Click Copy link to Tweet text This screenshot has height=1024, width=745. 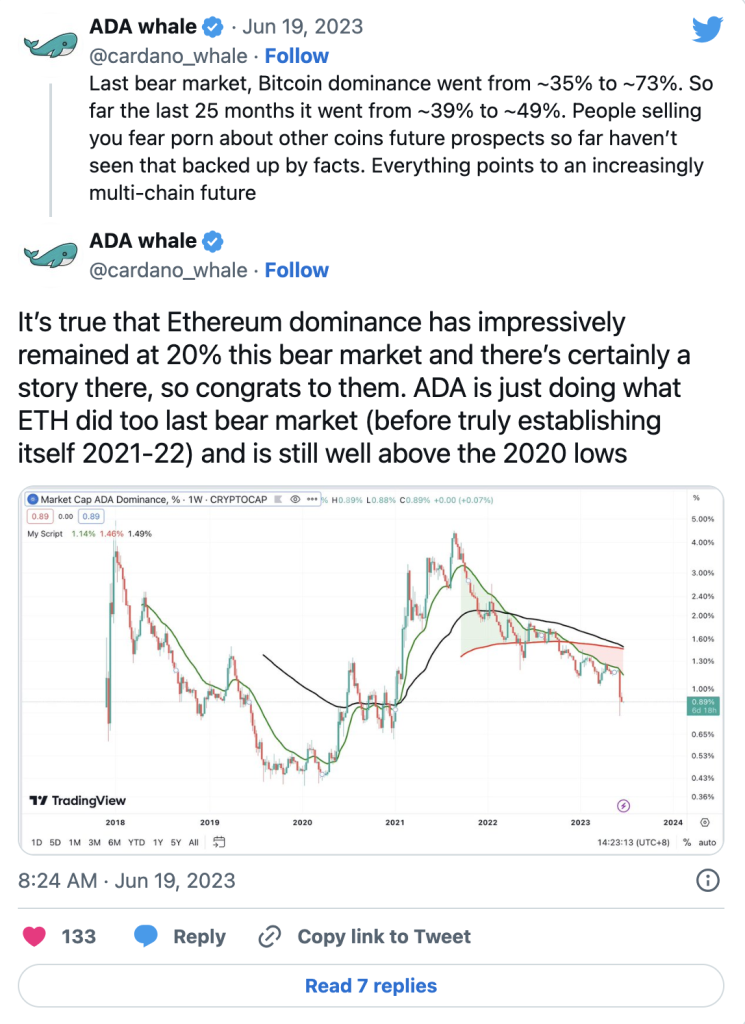384,937
